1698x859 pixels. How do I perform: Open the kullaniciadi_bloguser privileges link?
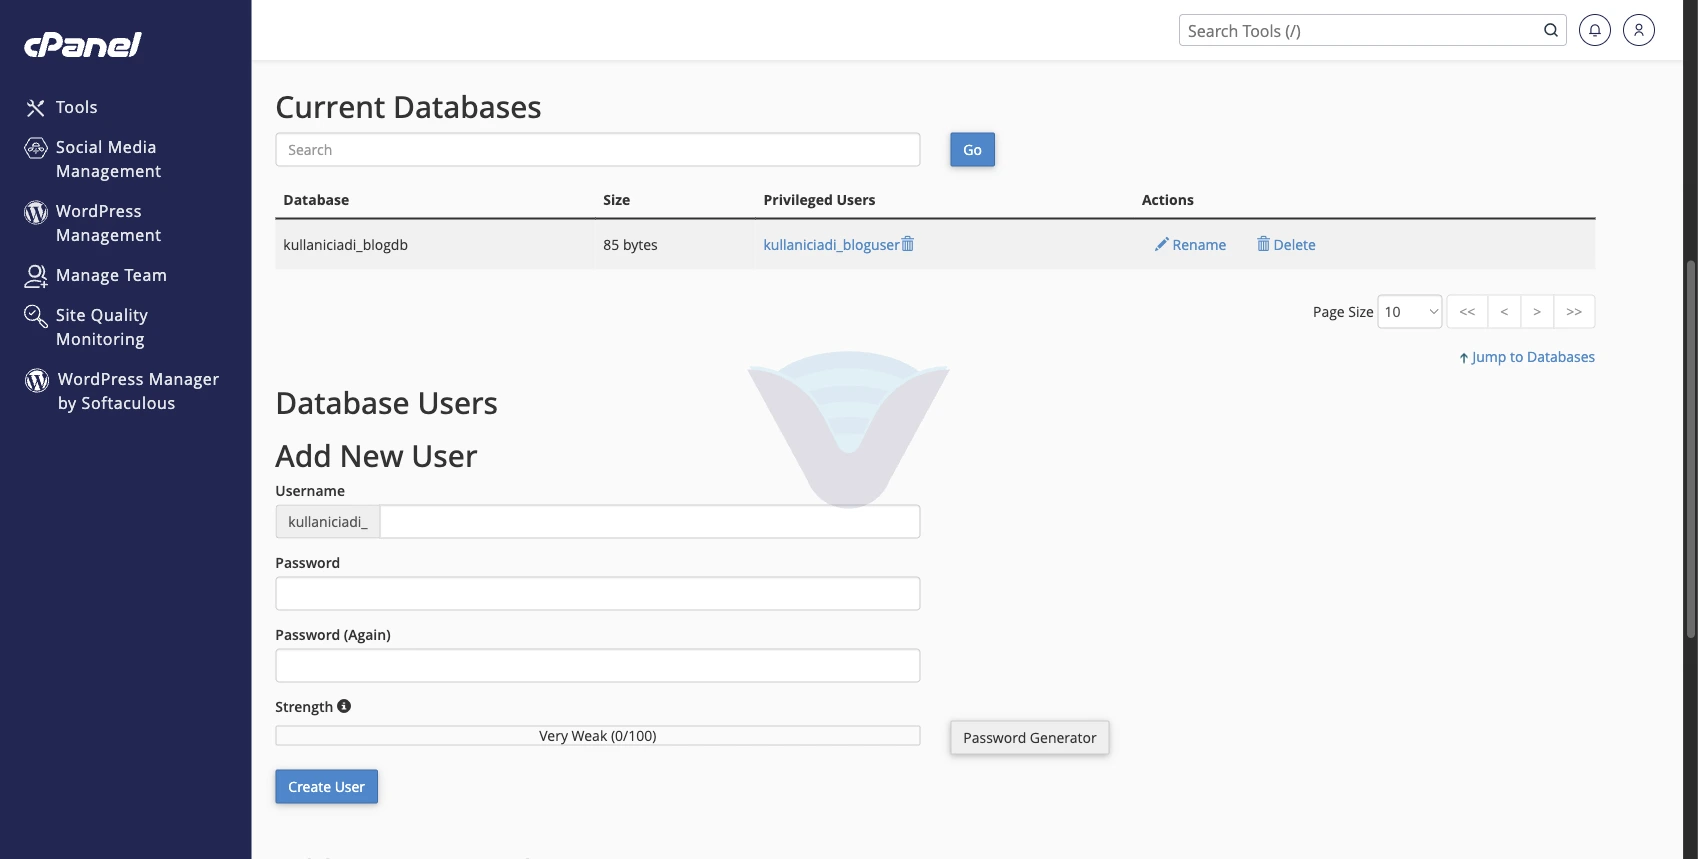tap(831, 245)
